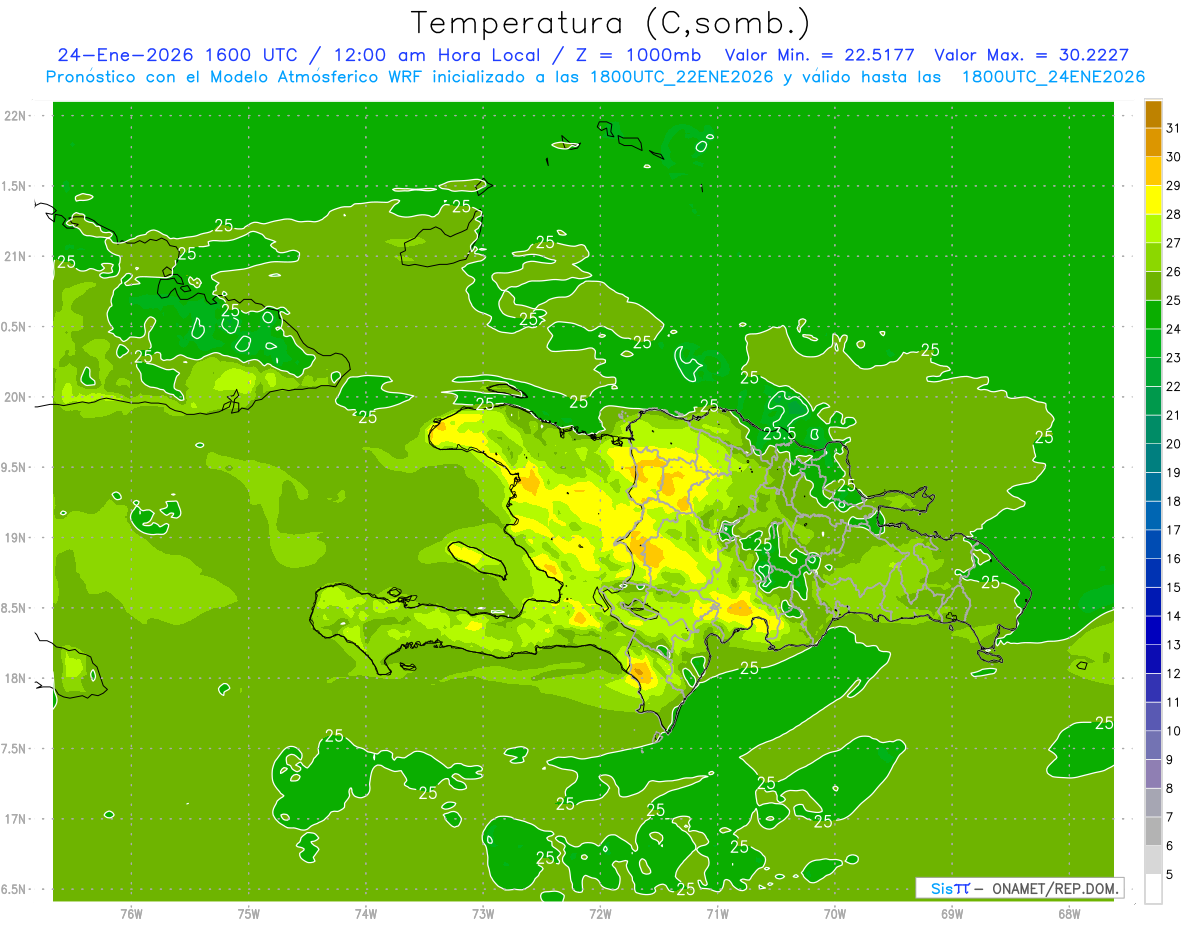This screenshot has width=1200, height=927.
Task: Click the yellow swatch between 28 and 29
Action: pyautogui.click(x=1153, y=200)
